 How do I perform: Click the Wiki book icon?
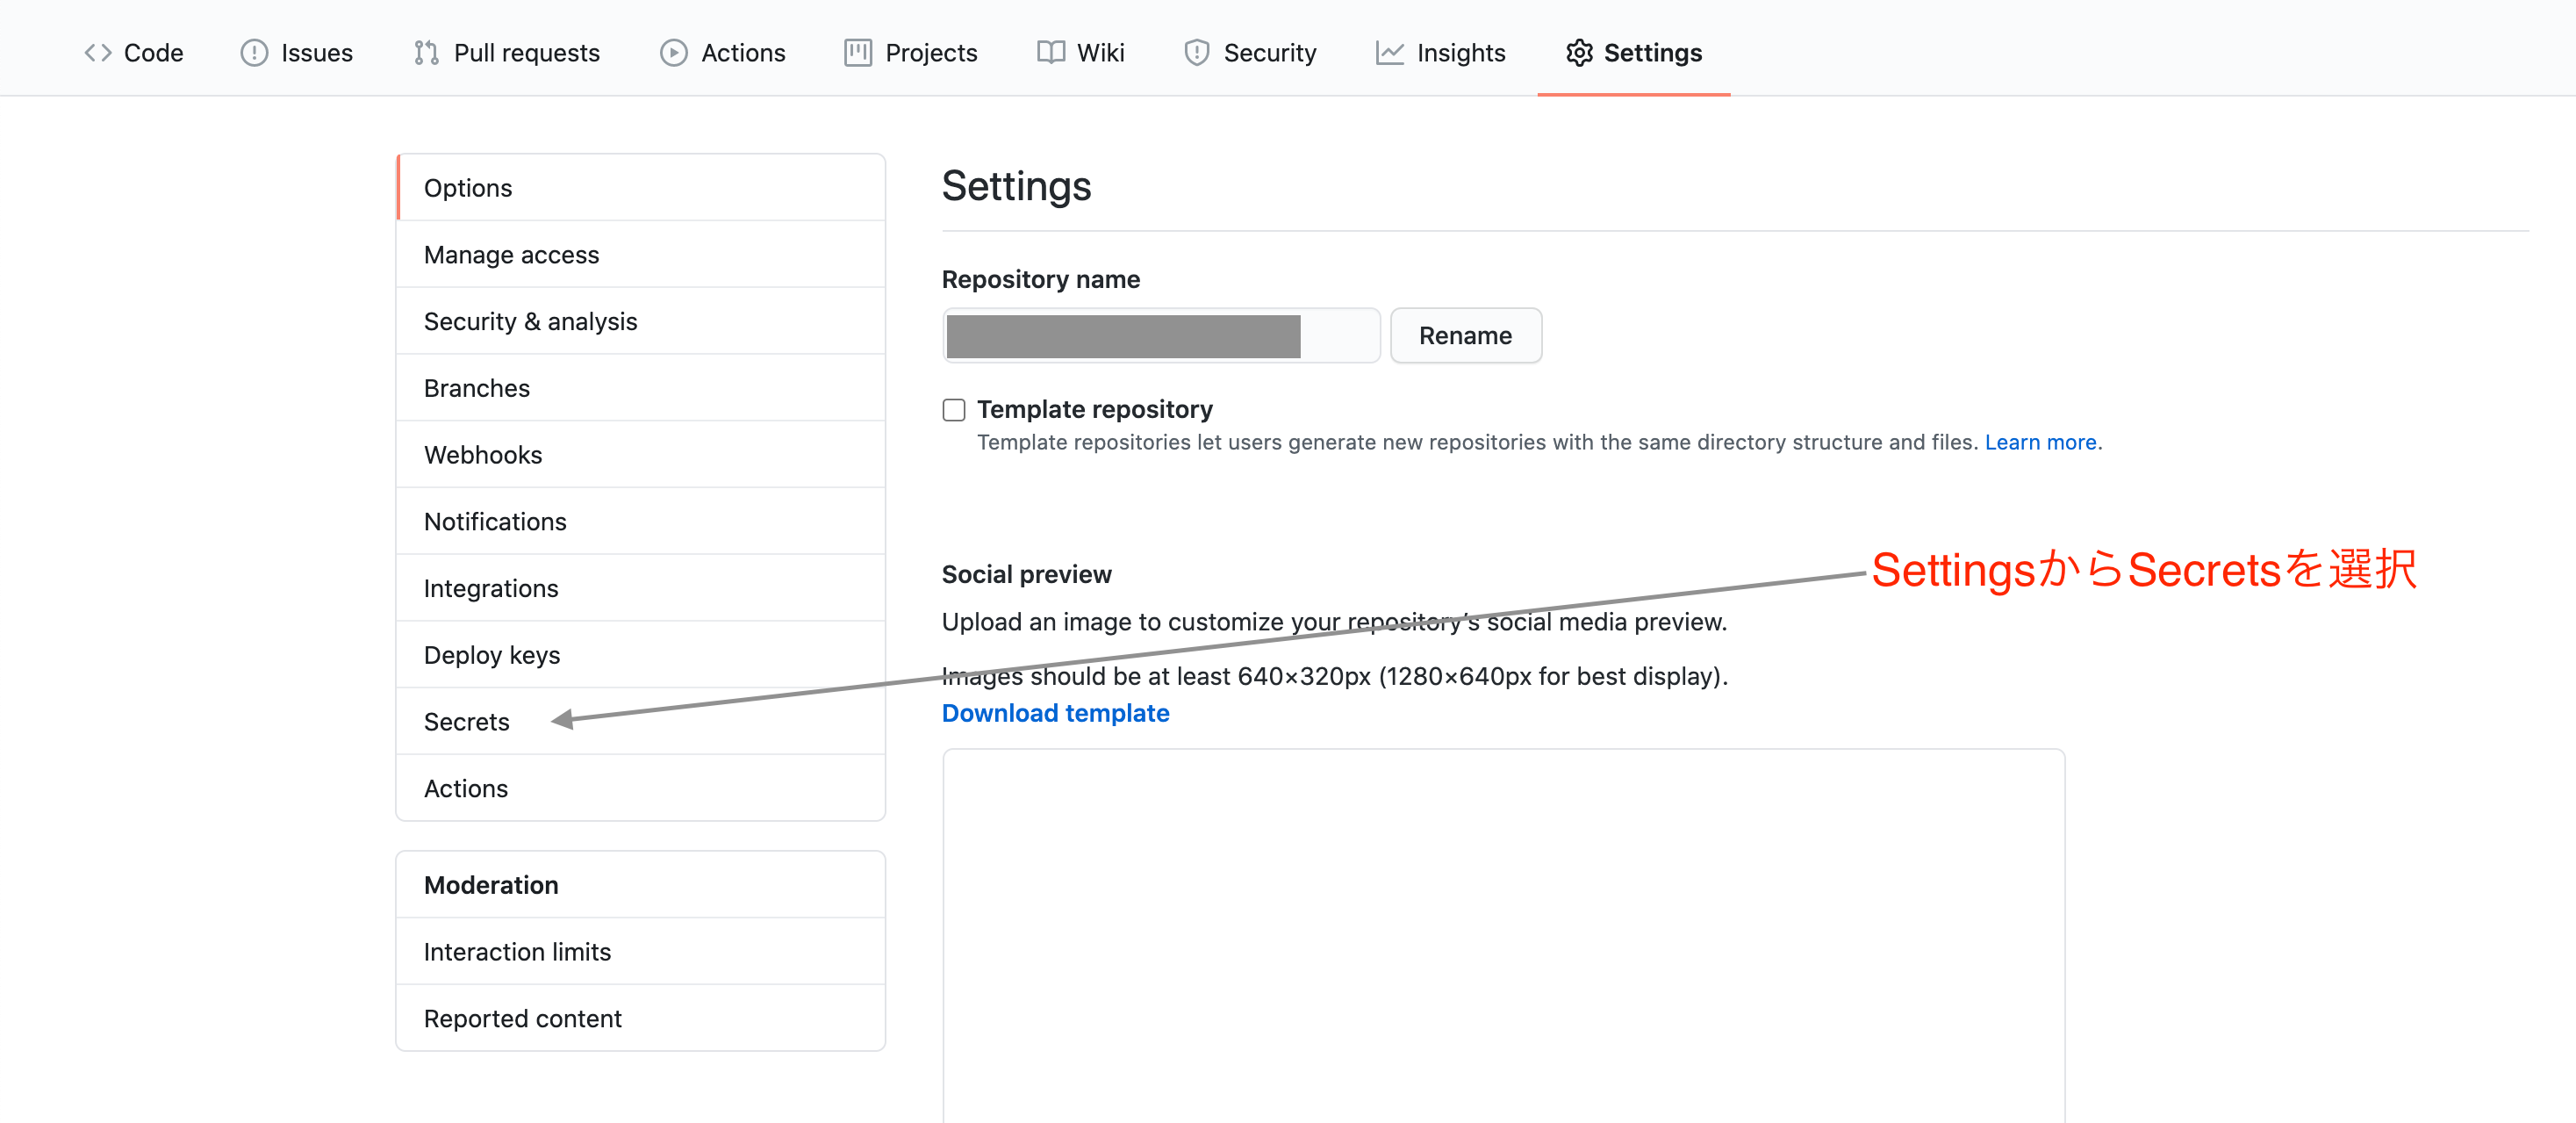tap(1050, 53)
